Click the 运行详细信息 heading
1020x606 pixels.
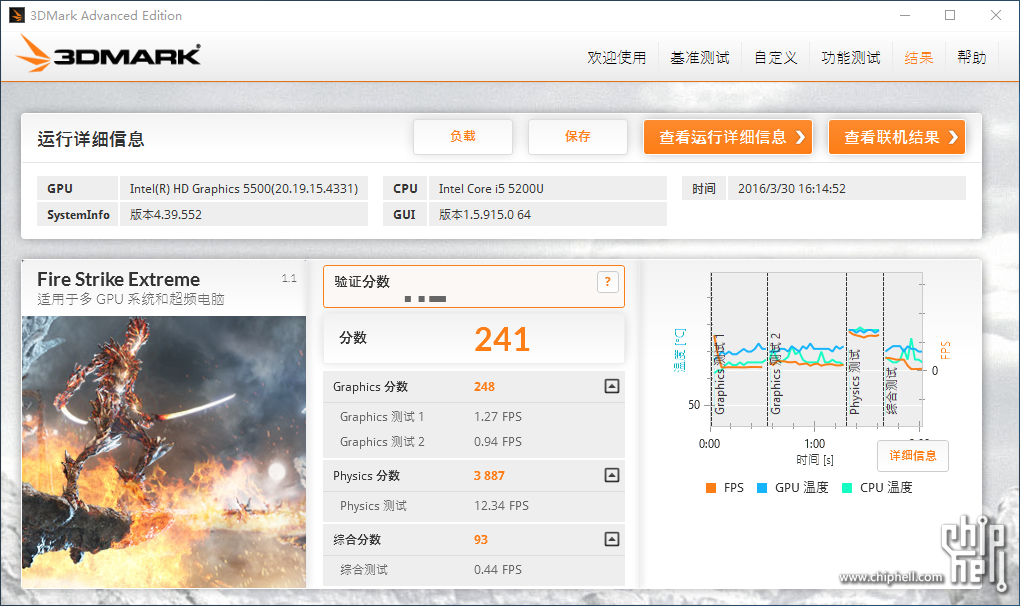pyautogui.click(x=90, y=138)
